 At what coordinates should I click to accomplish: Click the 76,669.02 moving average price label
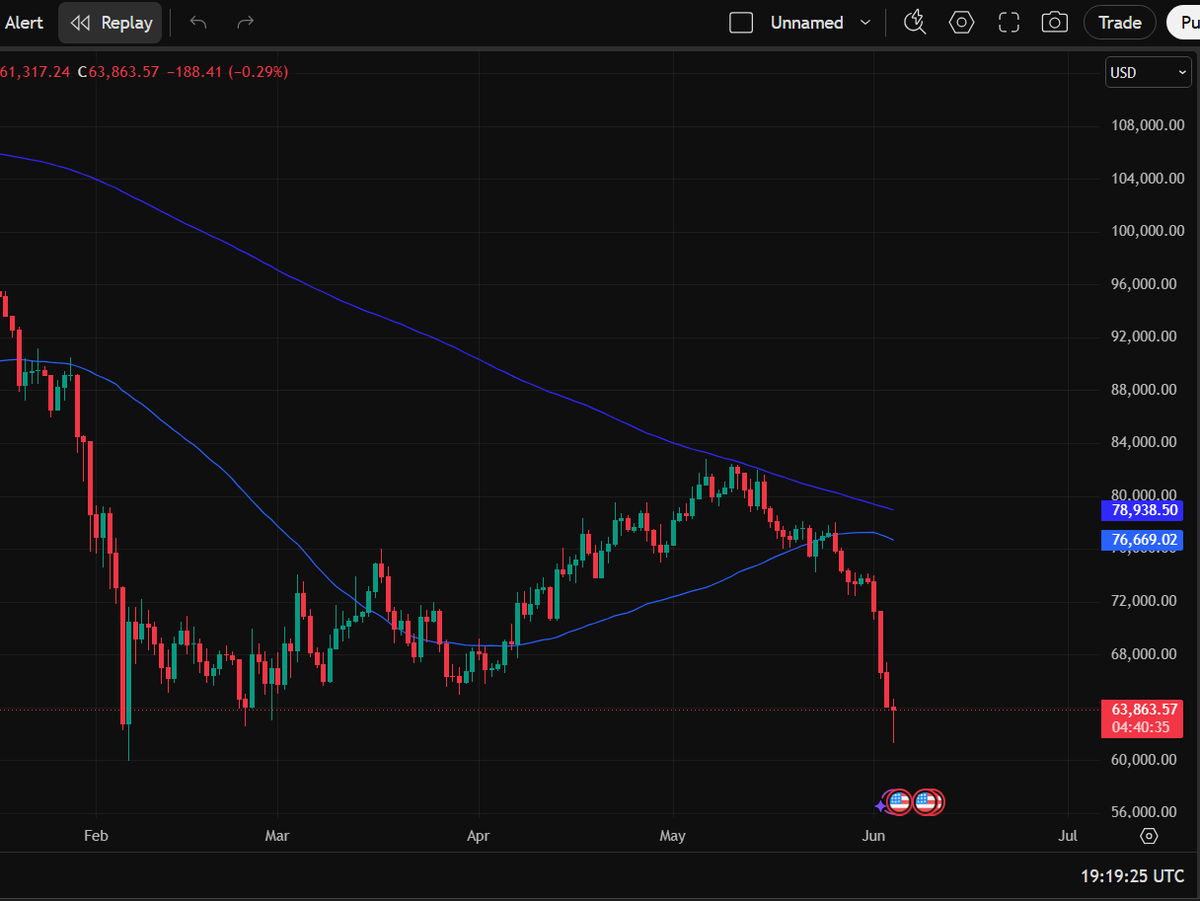click(x=1141, y=541)
